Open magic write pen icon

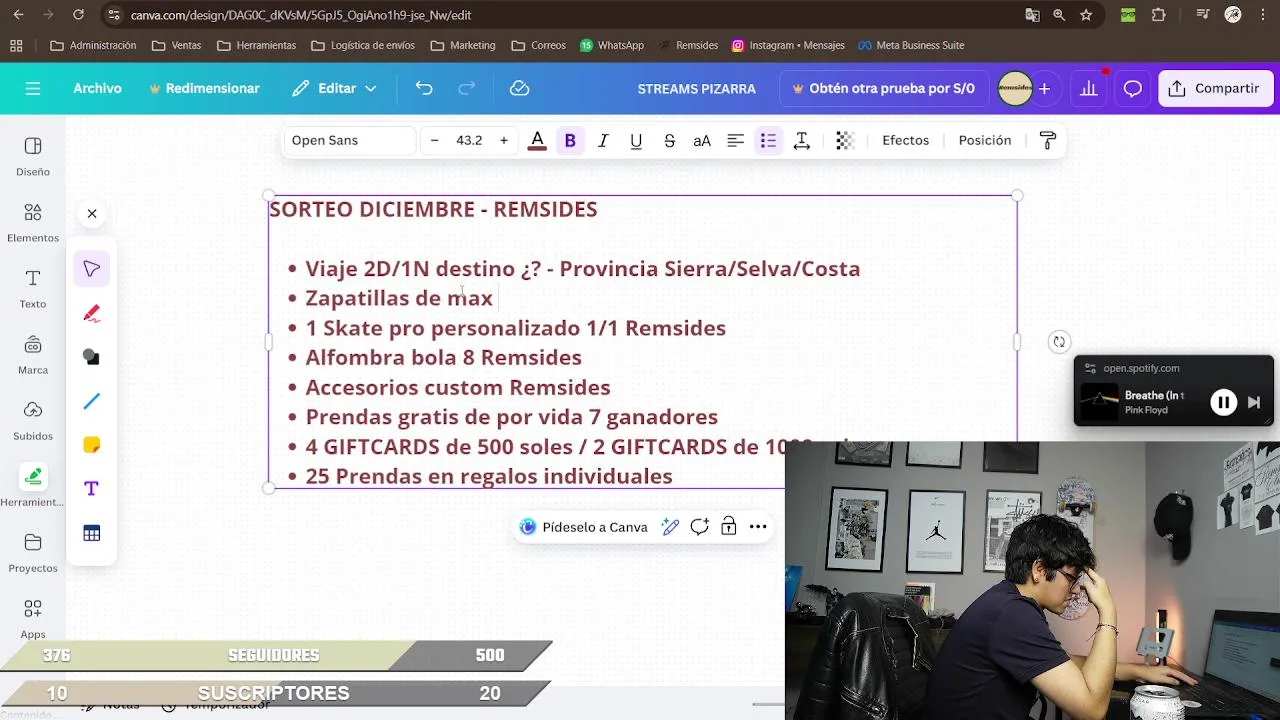pos(670,527)
